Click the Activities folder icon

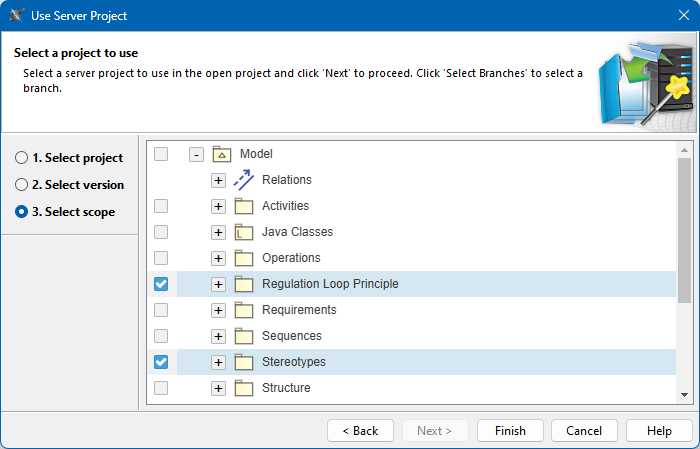coord(244,206)
